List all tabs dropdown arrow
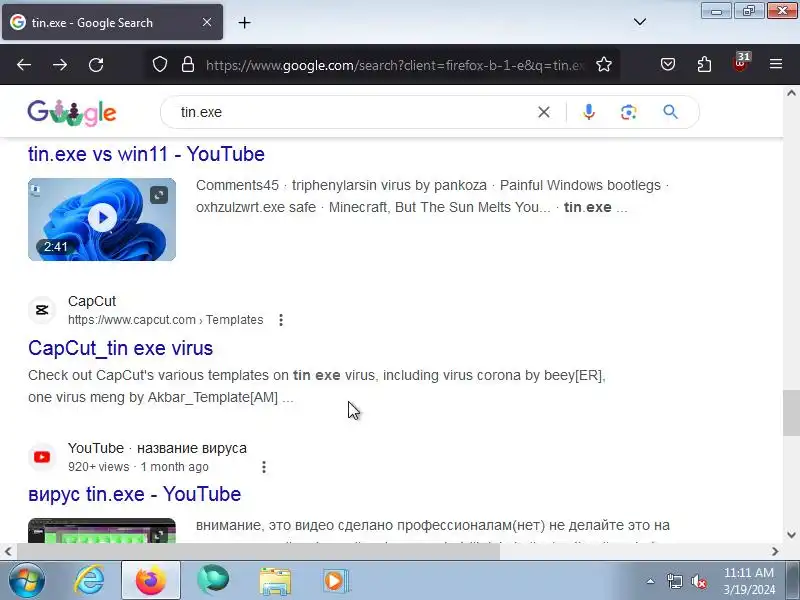Image resolution: width=800 pixels, height=600 pixels. click(640, 22)
